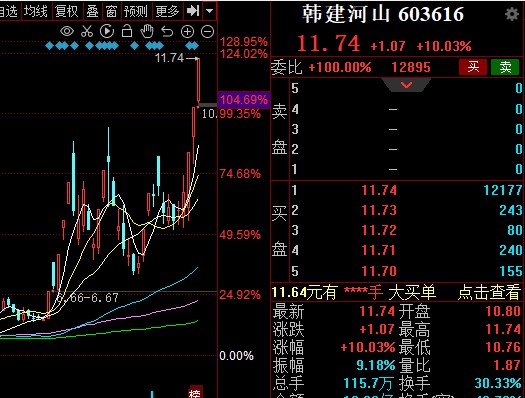Viewport: 525px width, 398px height.
Task: Select the hand pan tool
Action: point(147,31)
